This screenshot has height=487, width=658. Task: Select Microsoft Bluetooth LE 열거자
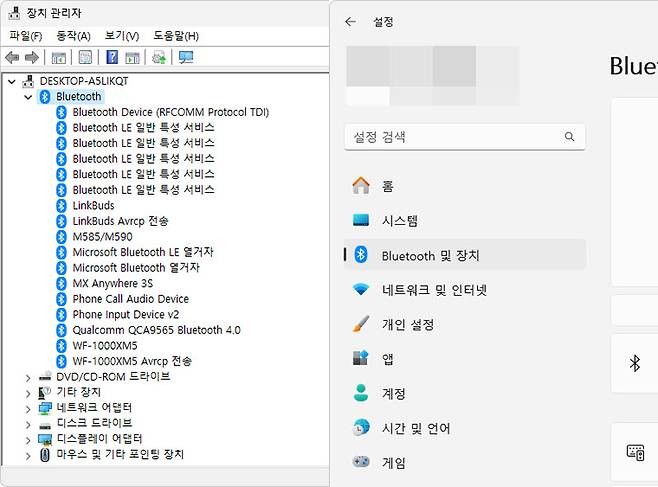tap(143, 252)
